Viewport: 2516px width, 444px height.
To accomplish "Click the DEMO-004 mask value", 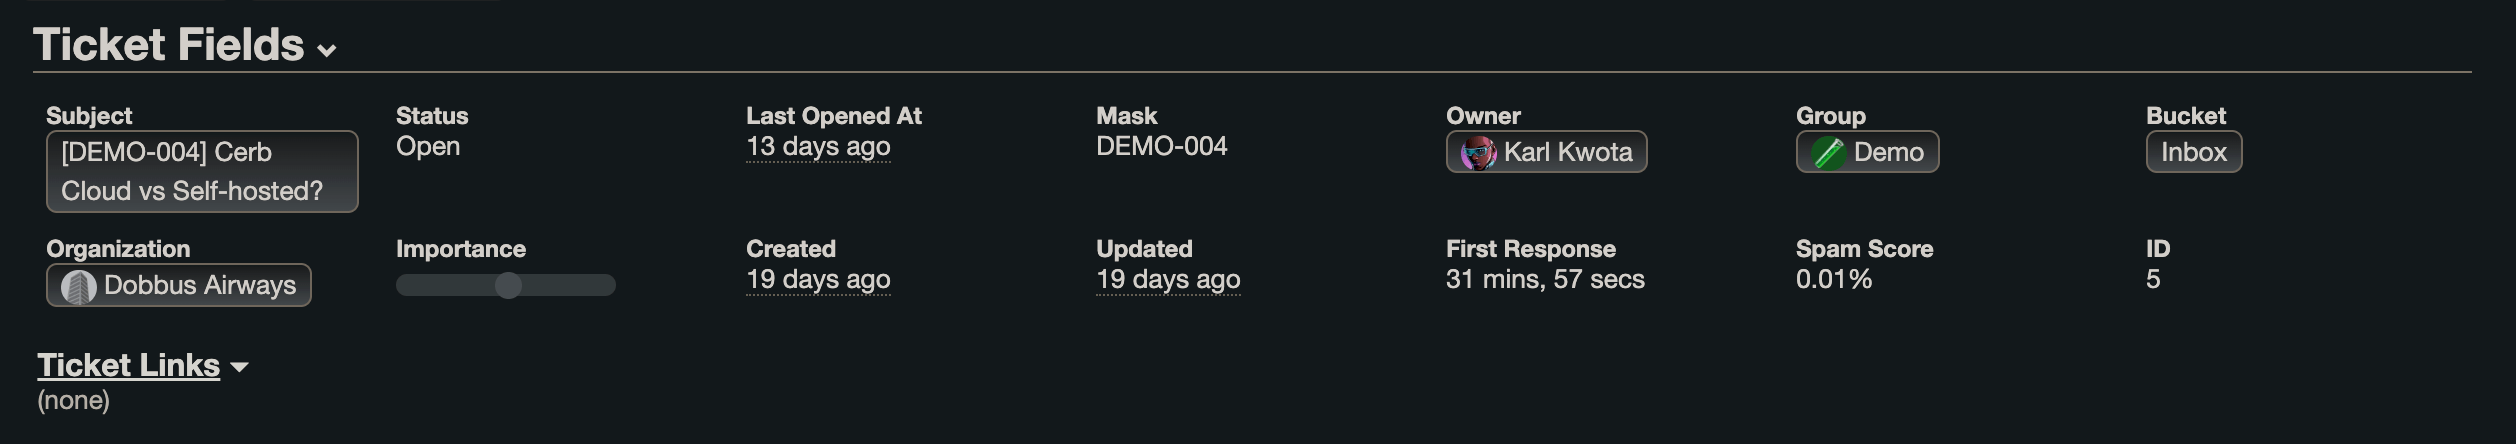I will [x=1162, y=146].
